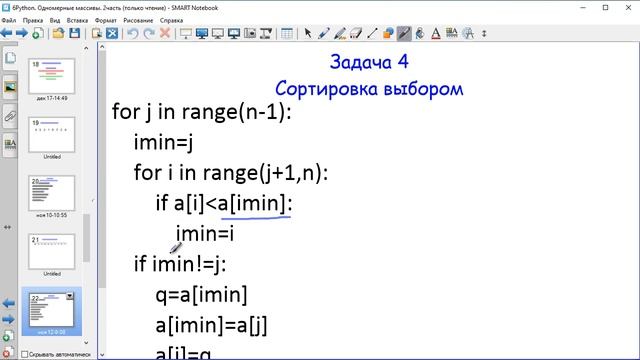Select the Fill tool
Image resolution: width=640 pixels, height=360 pixels.
point(420,33)
